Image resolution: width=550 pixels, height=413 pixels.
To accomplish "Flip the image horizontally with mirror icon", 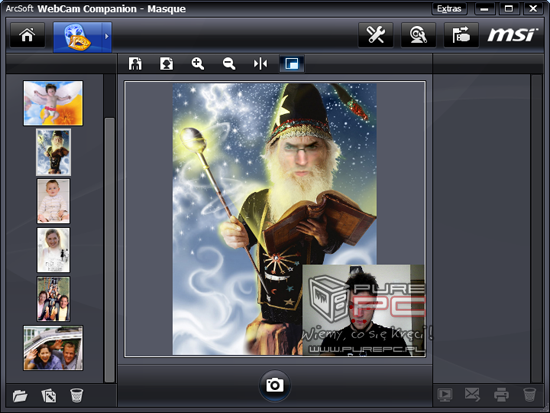I will click(x=260, y=64).
